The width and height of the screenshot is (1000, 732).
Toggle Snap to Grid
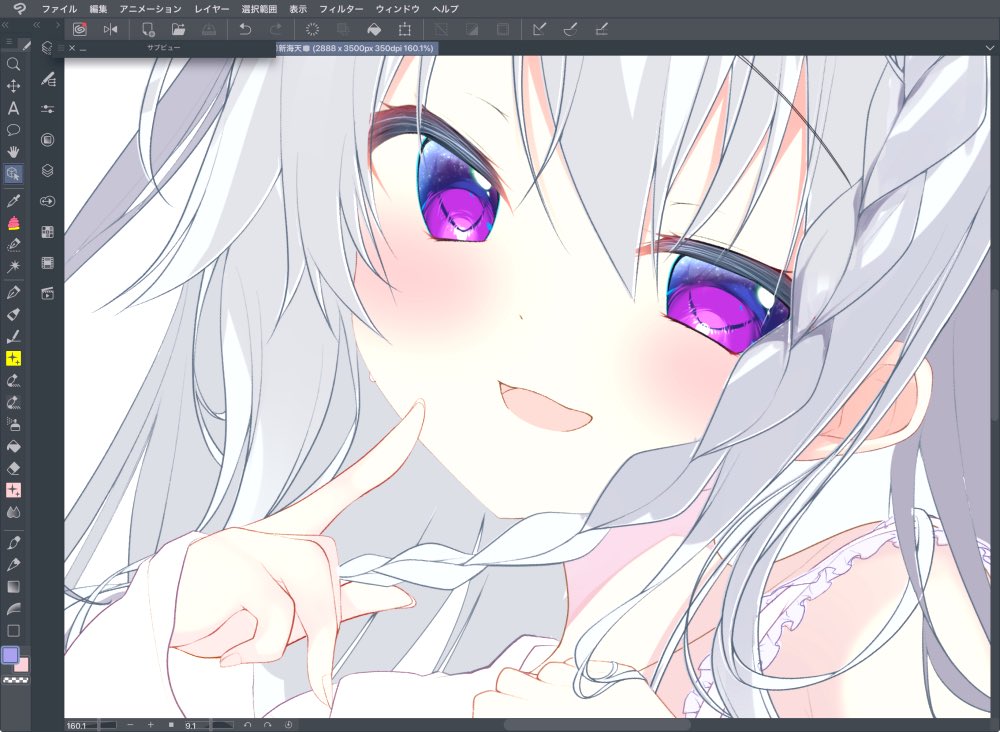tap(601, 29)
